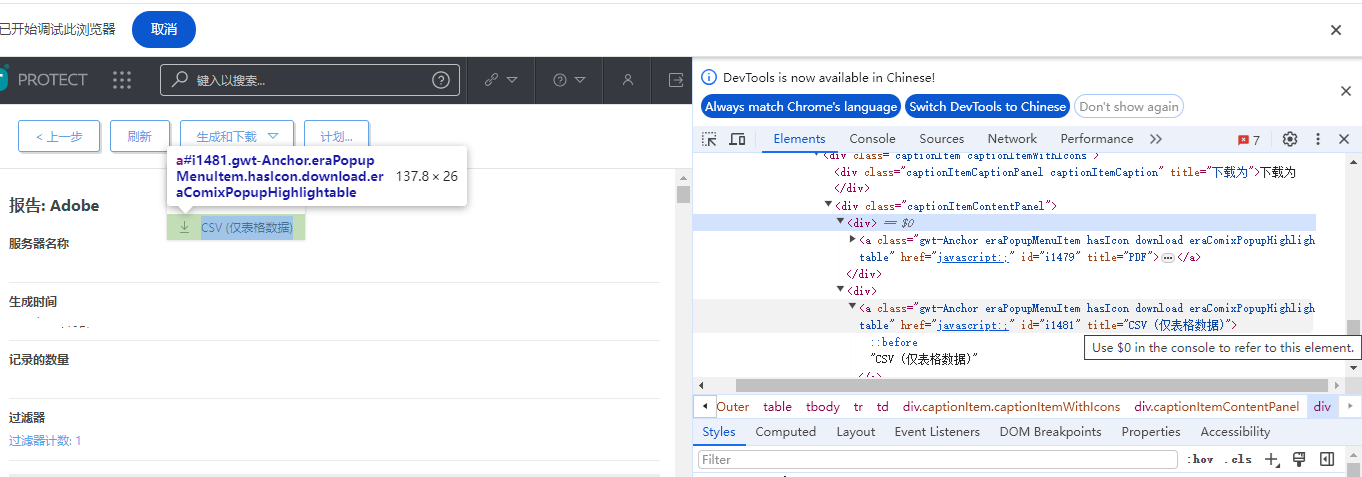Activate the DevTools inspect element picker

tap(709, 139)
